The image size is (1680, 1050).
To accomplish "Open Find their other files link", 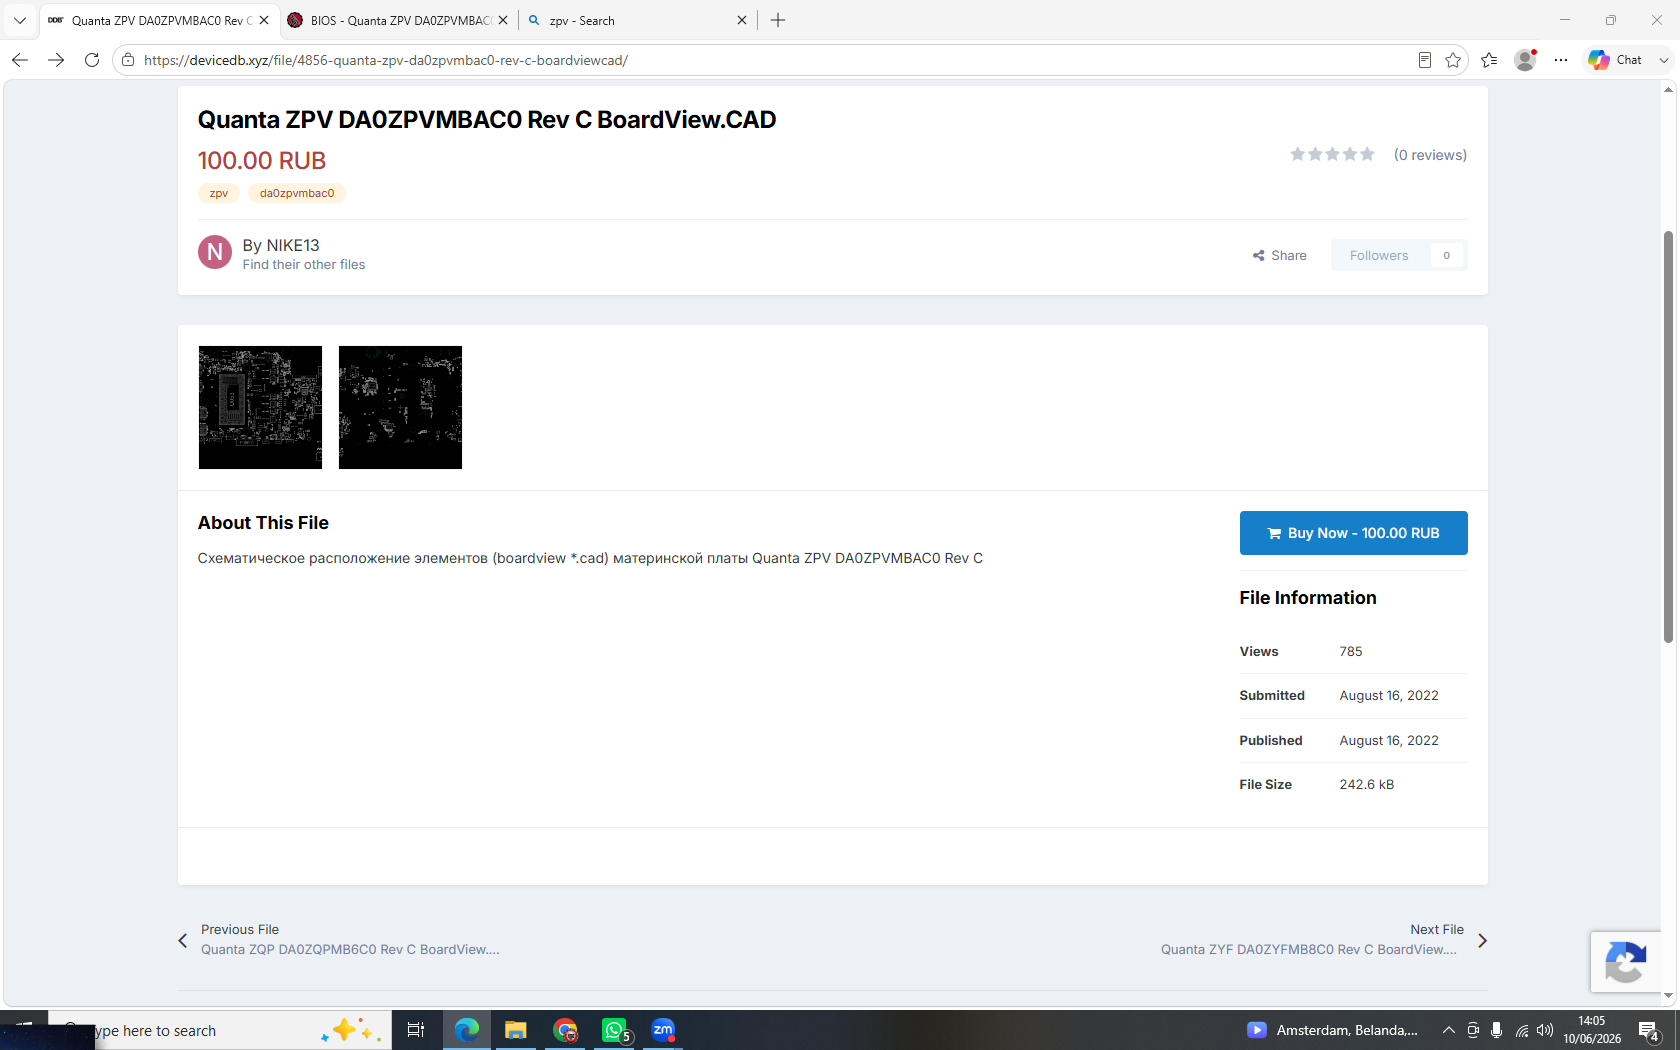I will click(304, 265).
